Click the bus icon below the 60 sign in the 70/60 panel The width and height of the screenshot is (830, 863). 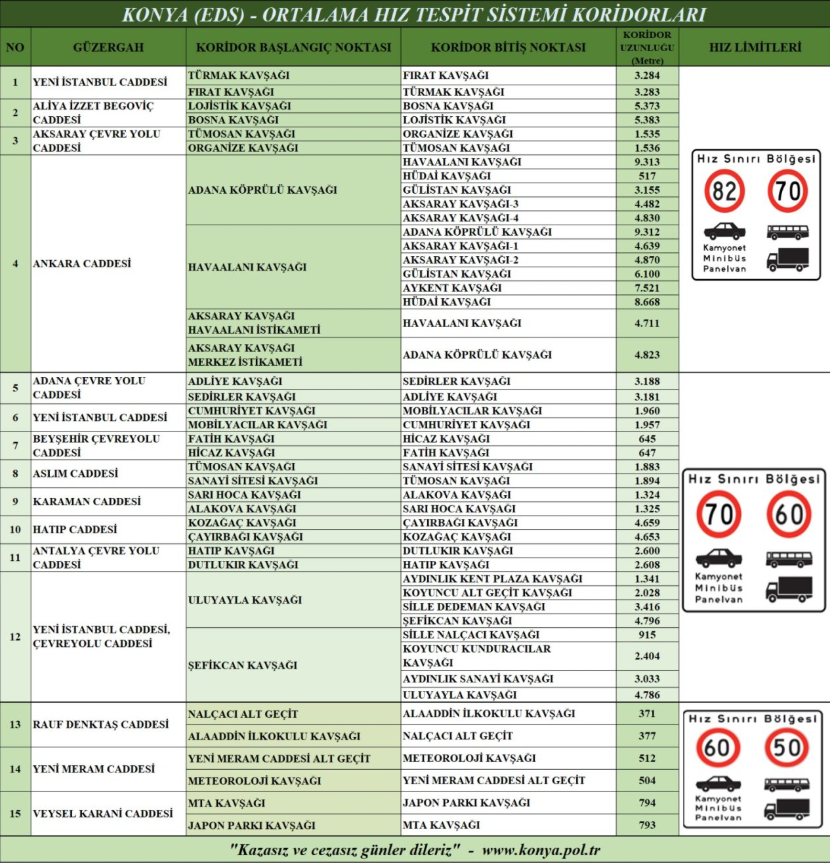coord(788,559)
